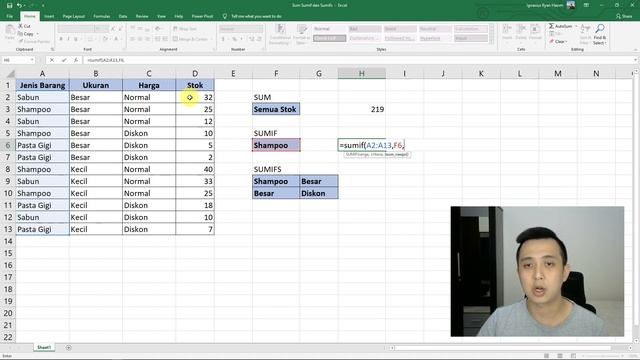Toggle Italic formatting in Font group
Screen dimensions: 640x360
pos(68,39)
